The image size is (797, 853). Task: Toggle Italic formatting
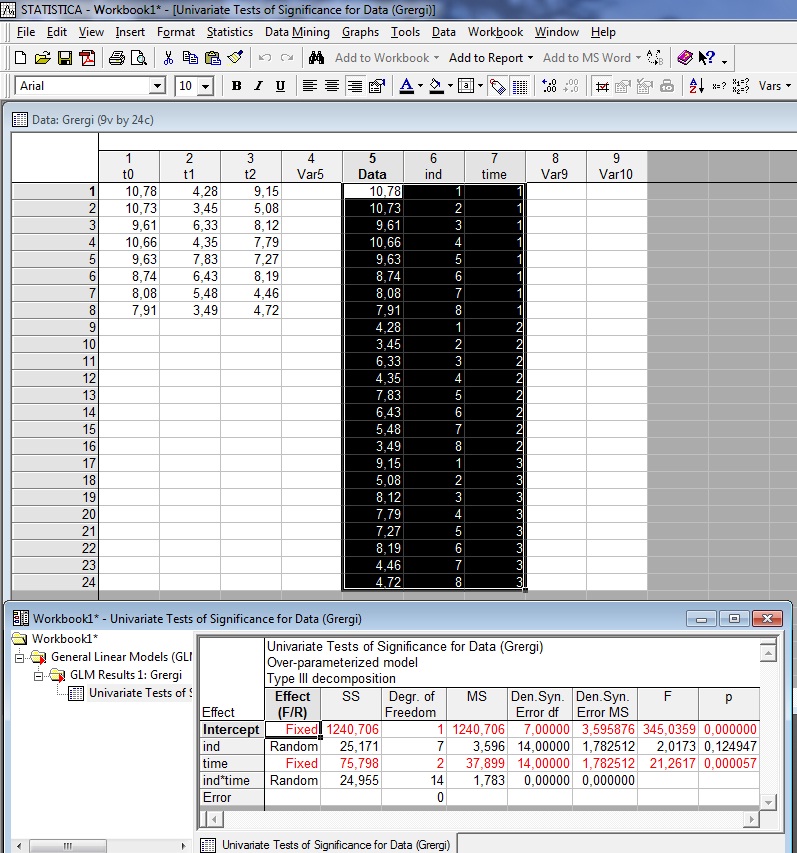click(x=258, y=86)
